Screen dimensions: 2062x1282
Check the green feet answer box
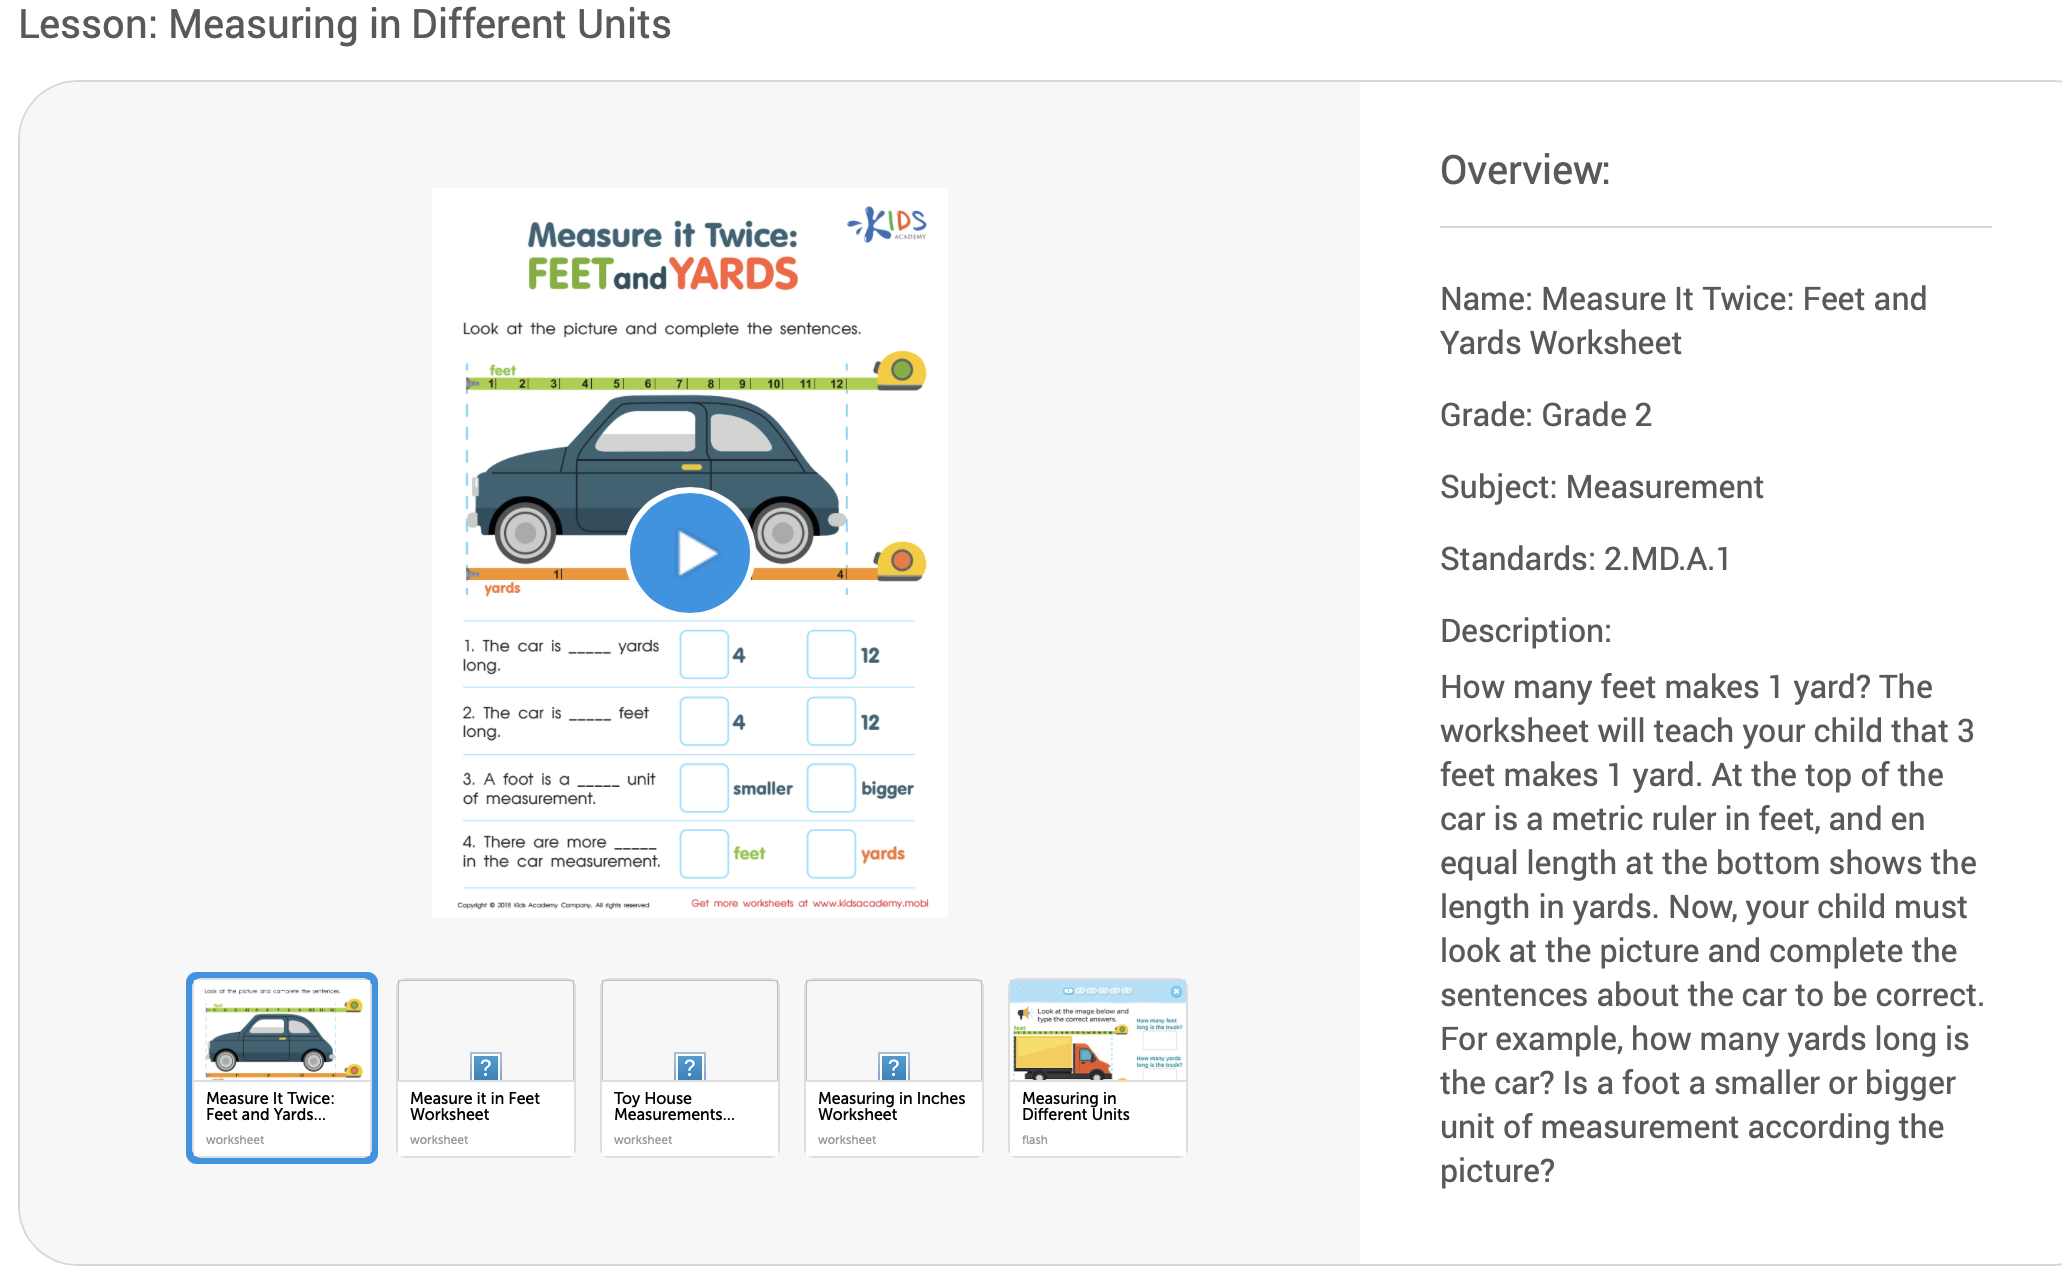[x=704, y=854]
